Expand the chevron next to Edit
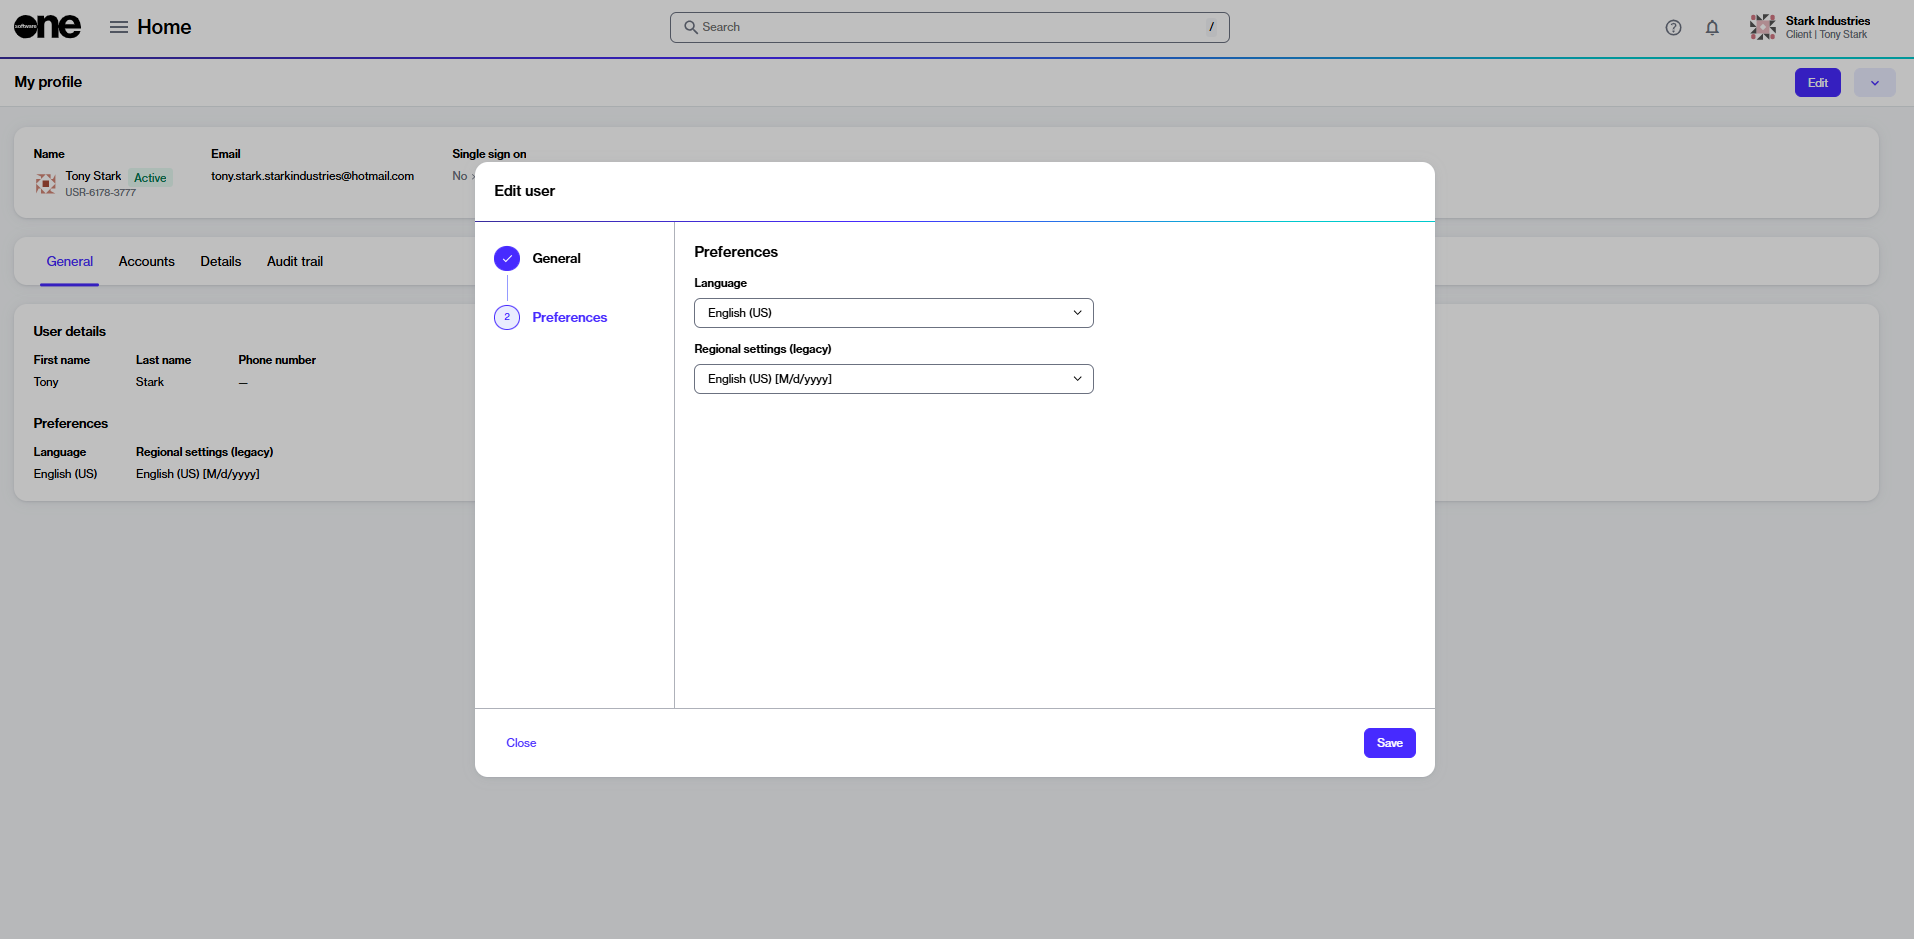 (x=1875, y=83)
